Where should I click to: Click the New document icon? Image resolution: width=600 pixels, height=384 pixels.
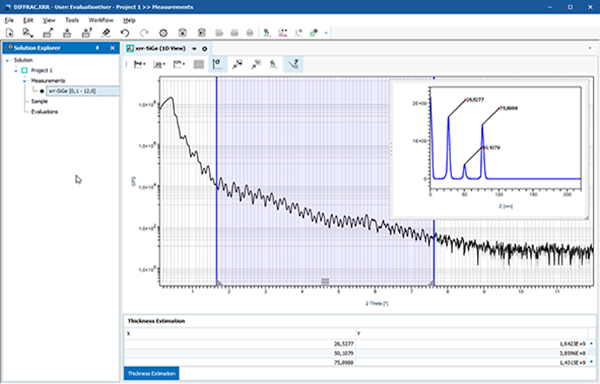click(10, 33)
